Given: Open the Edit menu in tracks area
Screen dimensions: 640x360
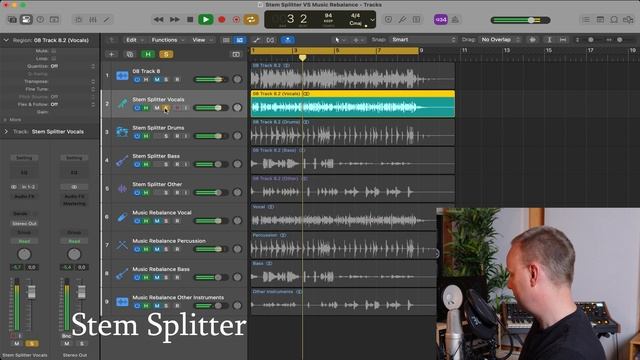Looking at the screenshot, I should [134, 40].
